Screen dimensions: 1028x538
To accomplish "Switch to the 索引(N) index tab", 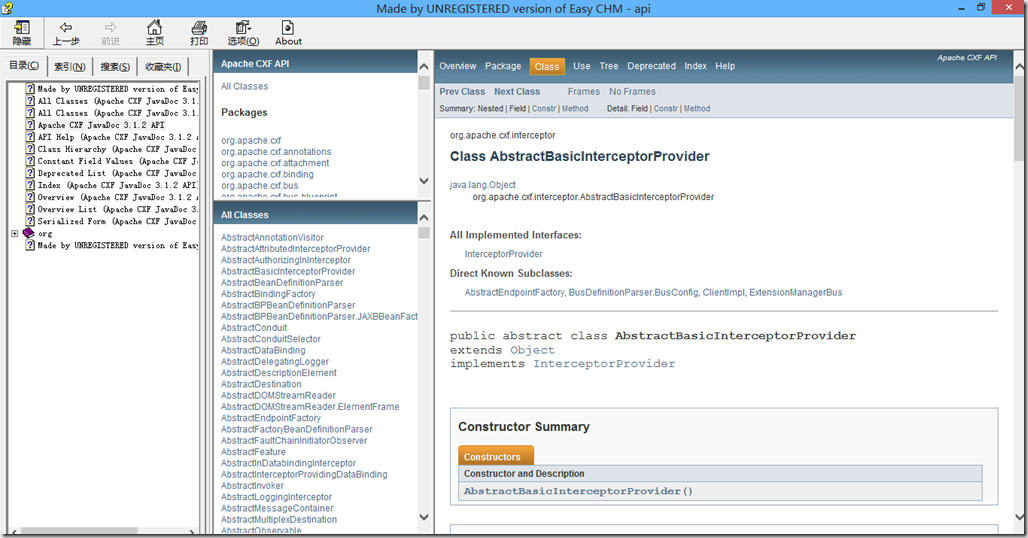I will pos(69,66).
